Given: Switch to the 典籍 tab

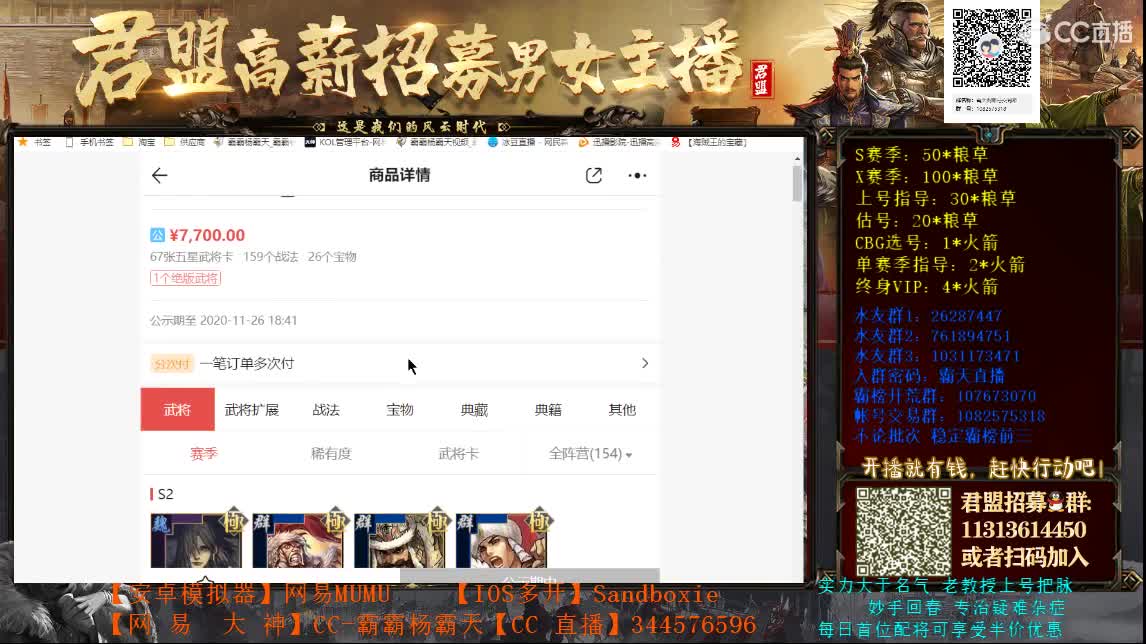Looking at the screenshot, I should (x=548, y=409).
